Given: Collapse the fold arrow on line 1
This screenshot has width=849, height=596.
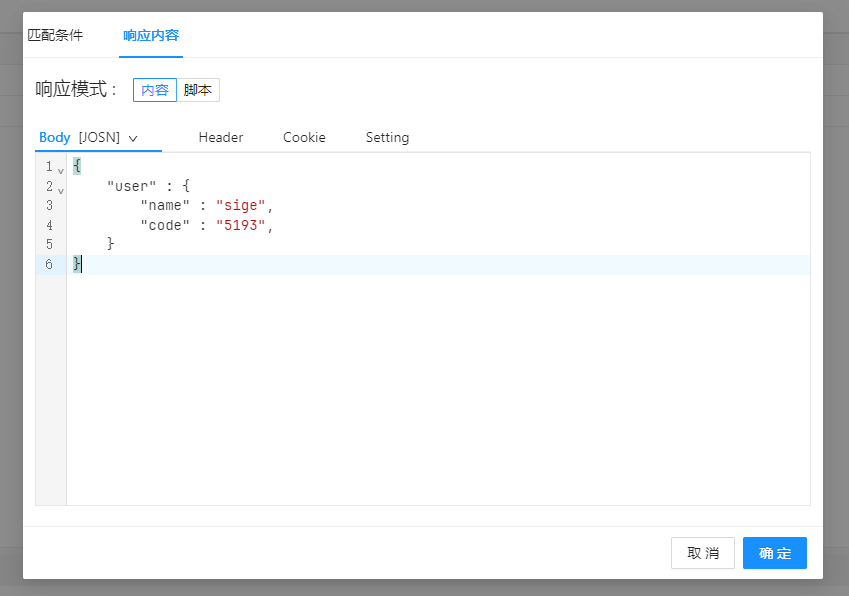Looking at the screenshot, I should [x=61, y=170].
